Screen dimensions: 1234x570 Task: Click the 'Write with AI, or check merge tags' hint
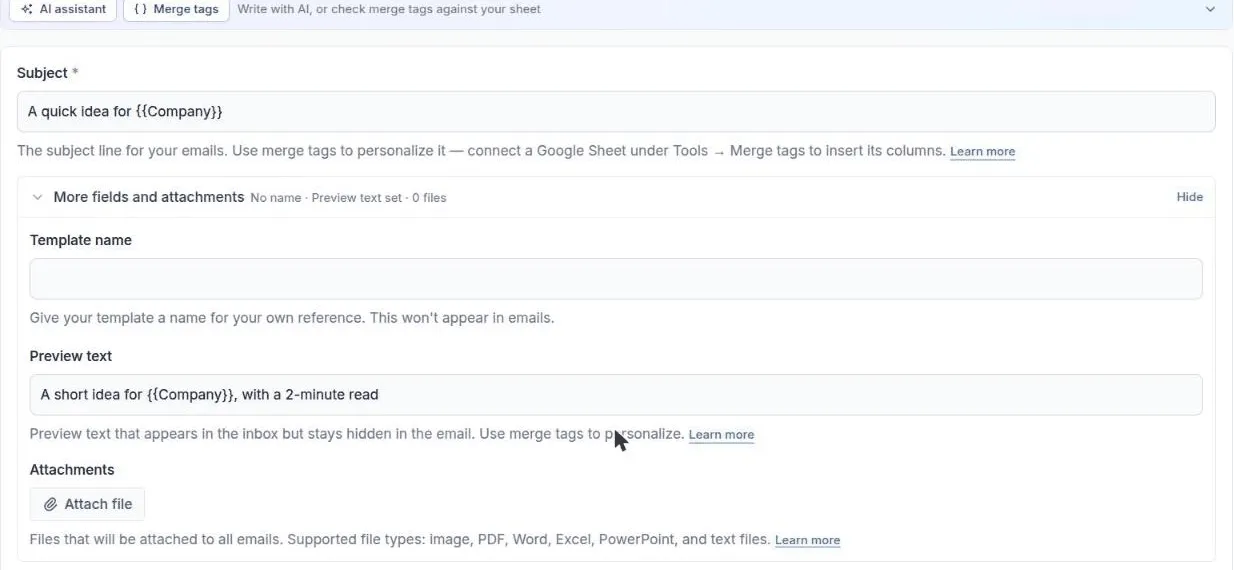click(389, 9)
